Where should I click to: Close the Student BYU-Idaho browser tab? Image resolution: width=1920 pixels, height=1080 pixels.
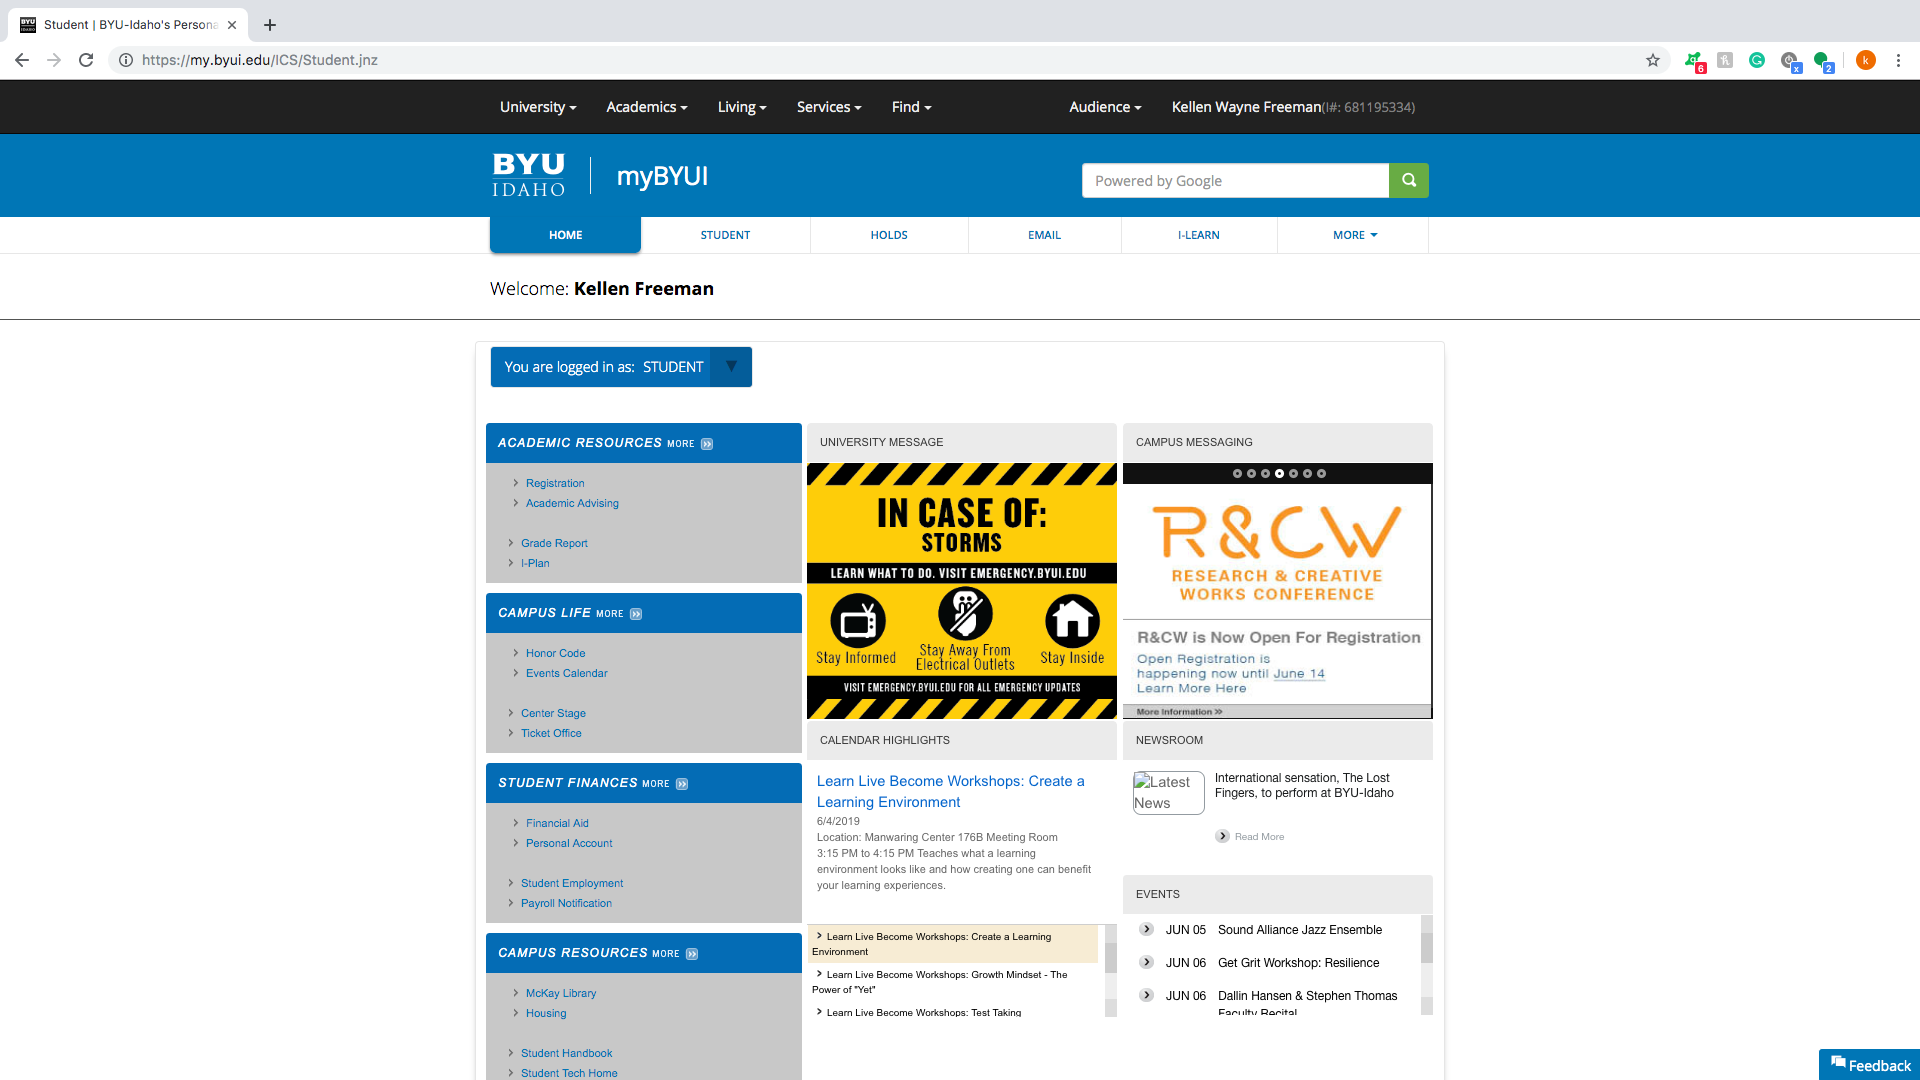(232, 25)
